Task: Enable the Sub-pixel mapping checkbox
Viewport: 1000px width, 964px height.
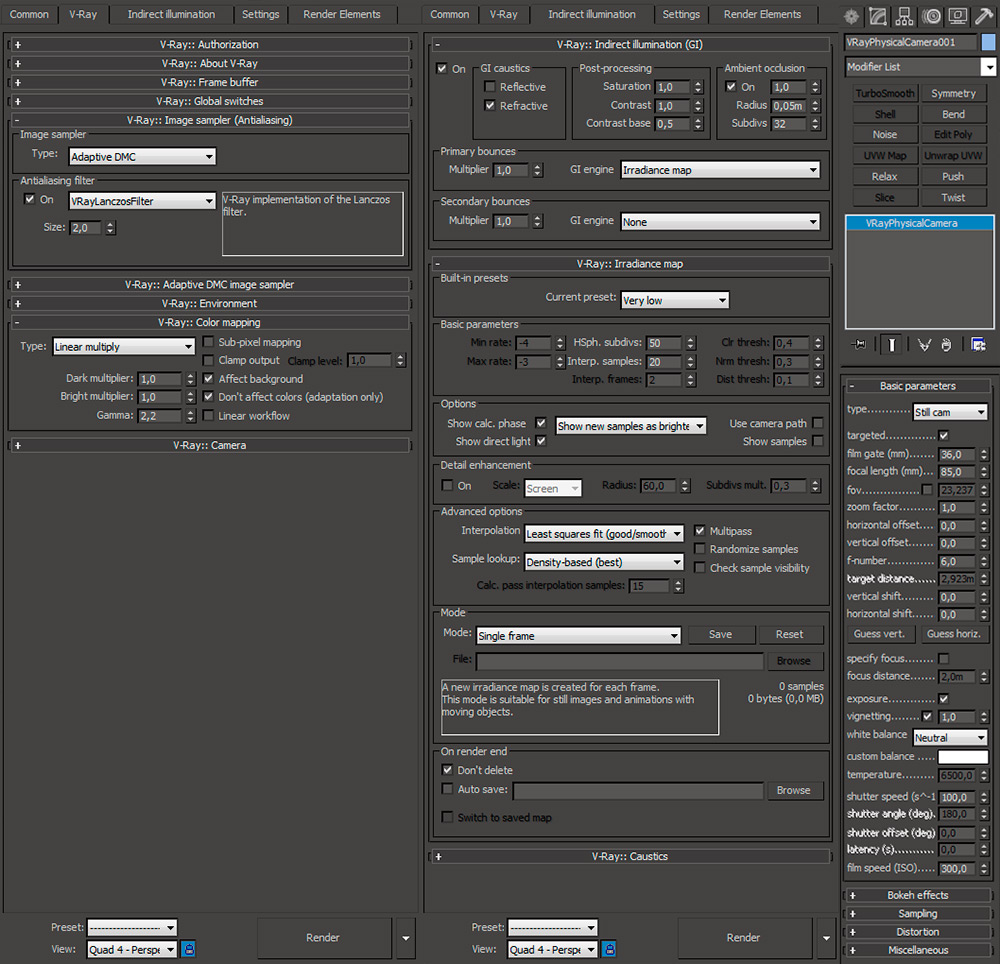Action: coord(208,342)
